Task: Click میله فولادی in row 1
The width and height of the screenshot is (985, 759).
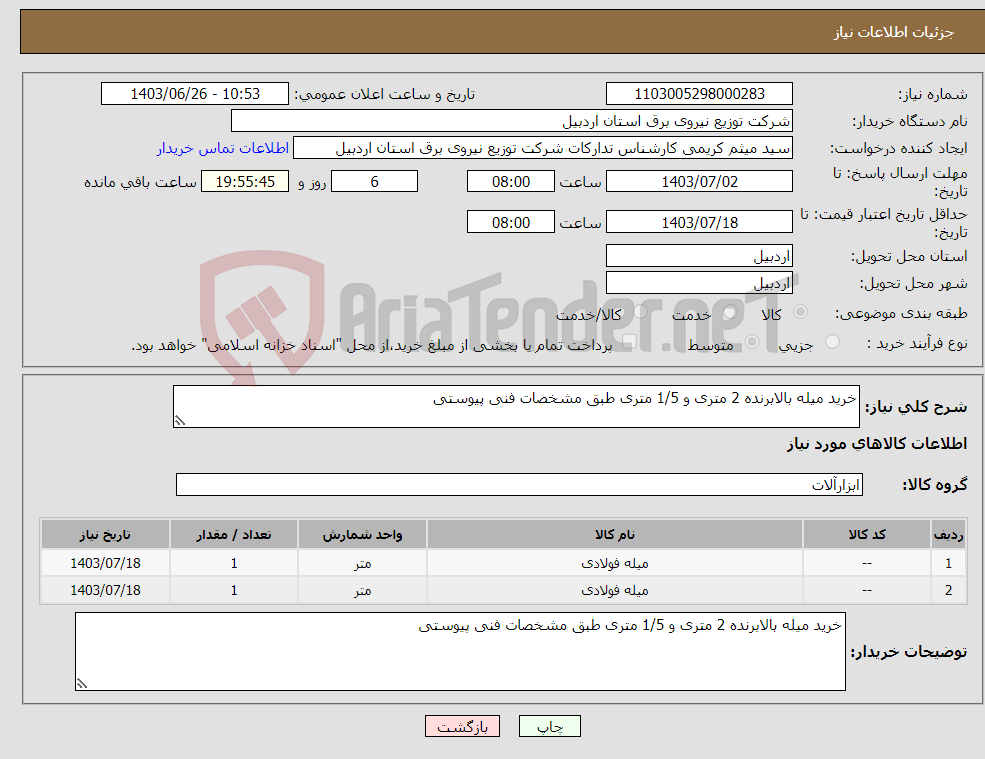Action: pos(614,564)
